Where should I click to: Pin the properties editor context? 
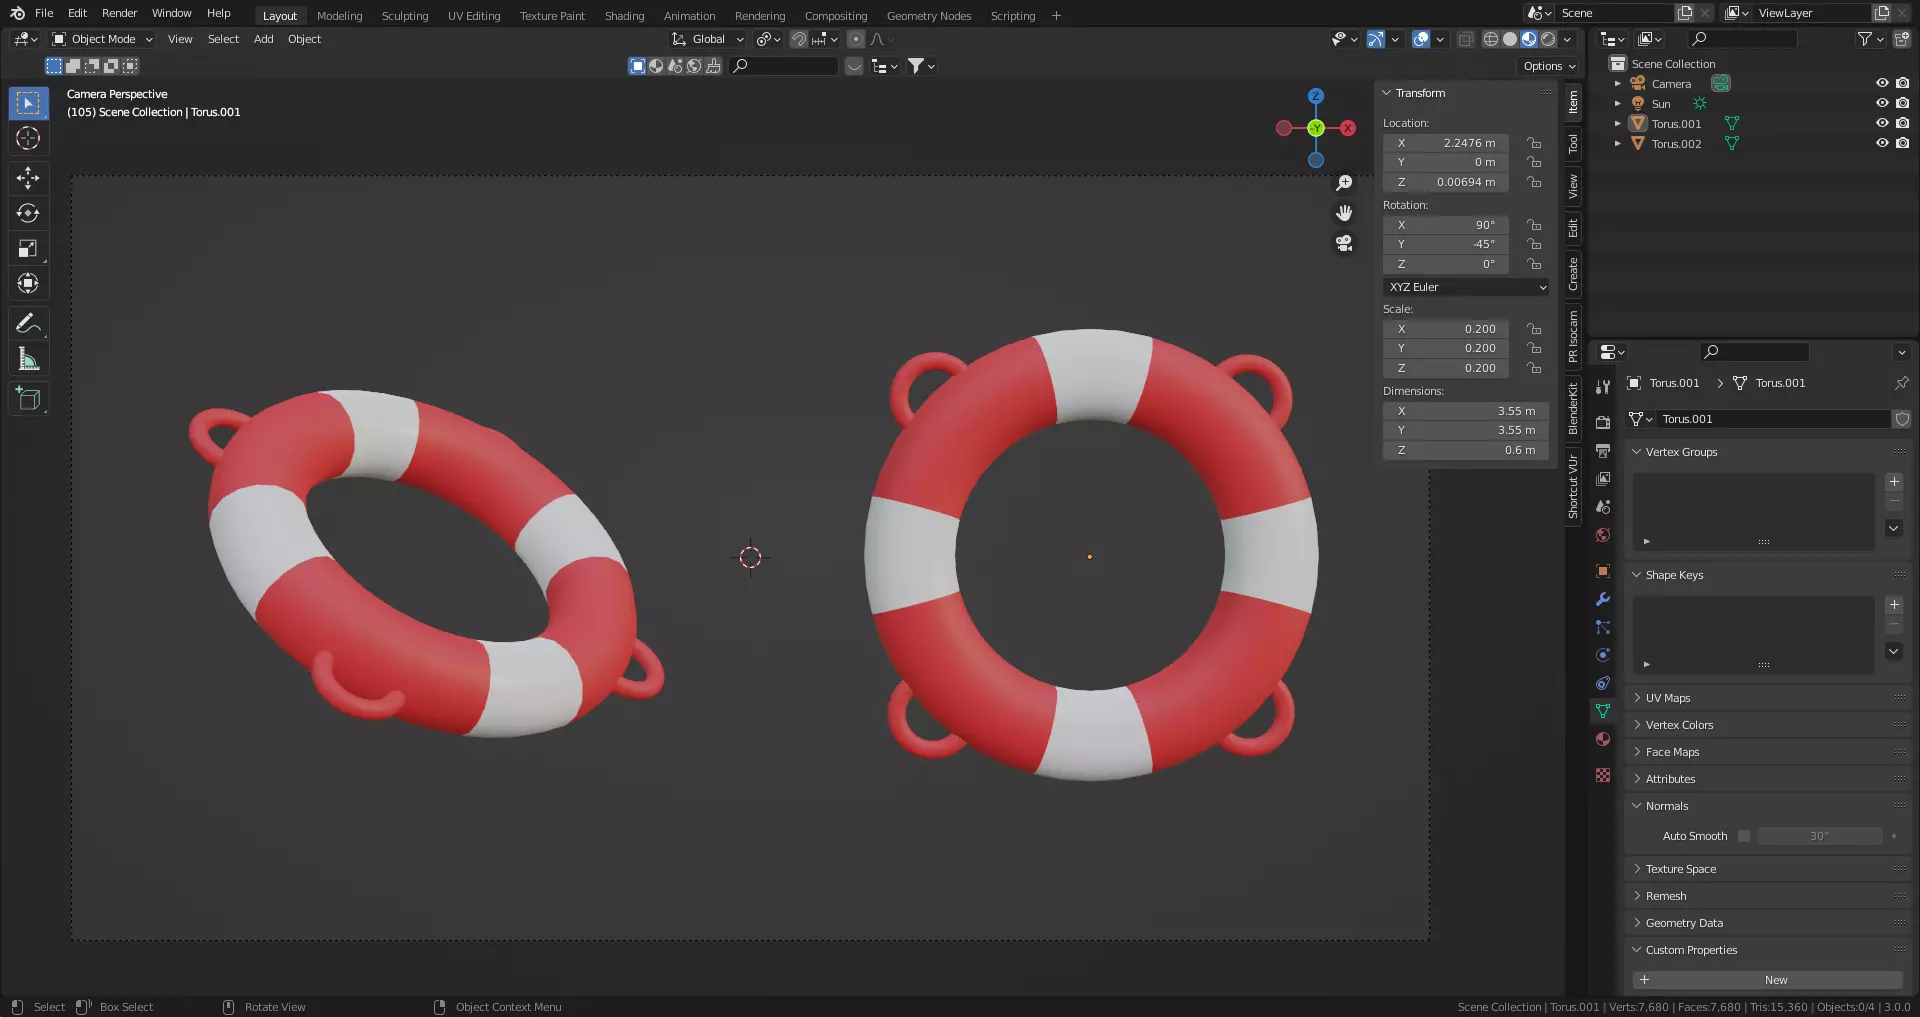(x=1901, y=383)
